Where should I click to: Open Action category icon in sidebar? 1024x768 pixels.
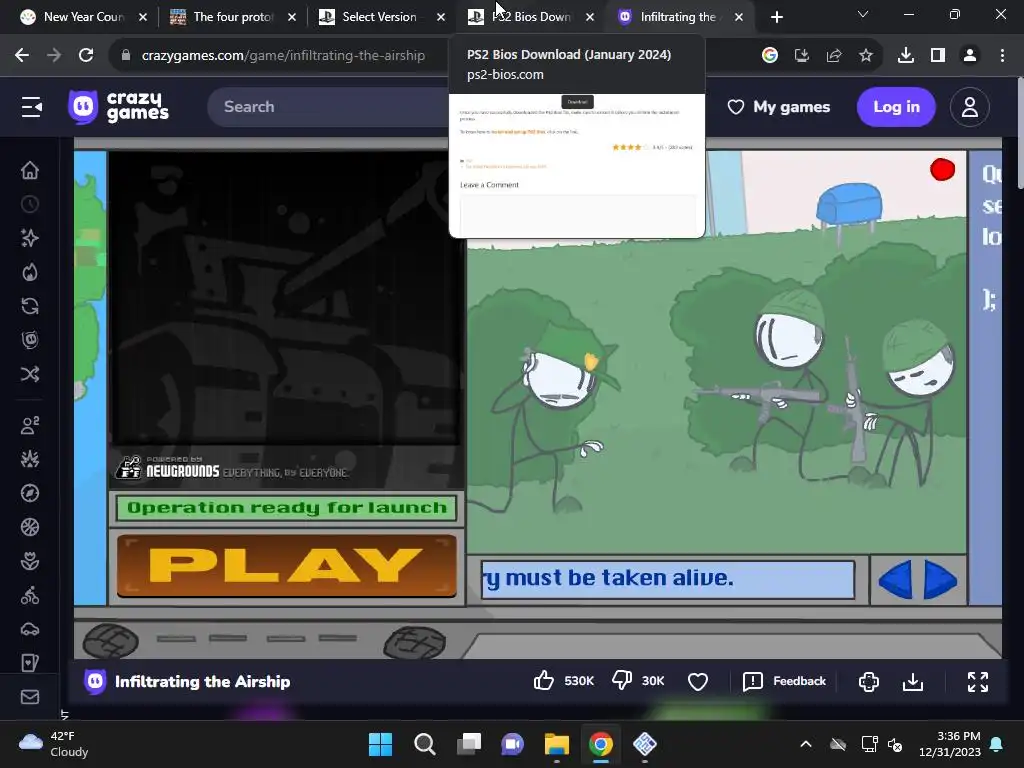(x=30, y=459)
